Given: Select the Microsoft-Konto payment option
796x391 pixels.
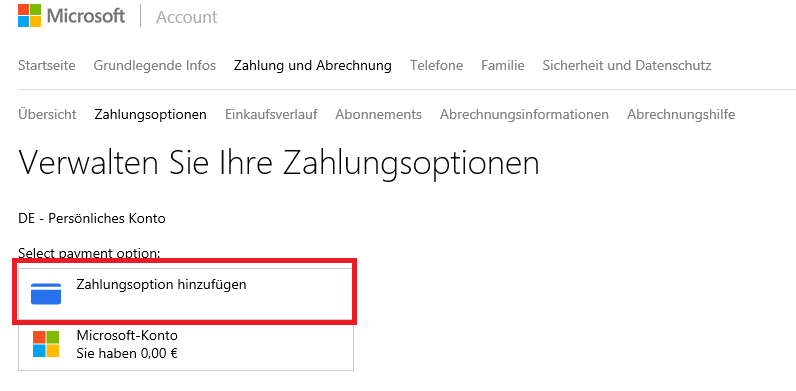Looking at the screenshot, I should [x=186, y=346].
